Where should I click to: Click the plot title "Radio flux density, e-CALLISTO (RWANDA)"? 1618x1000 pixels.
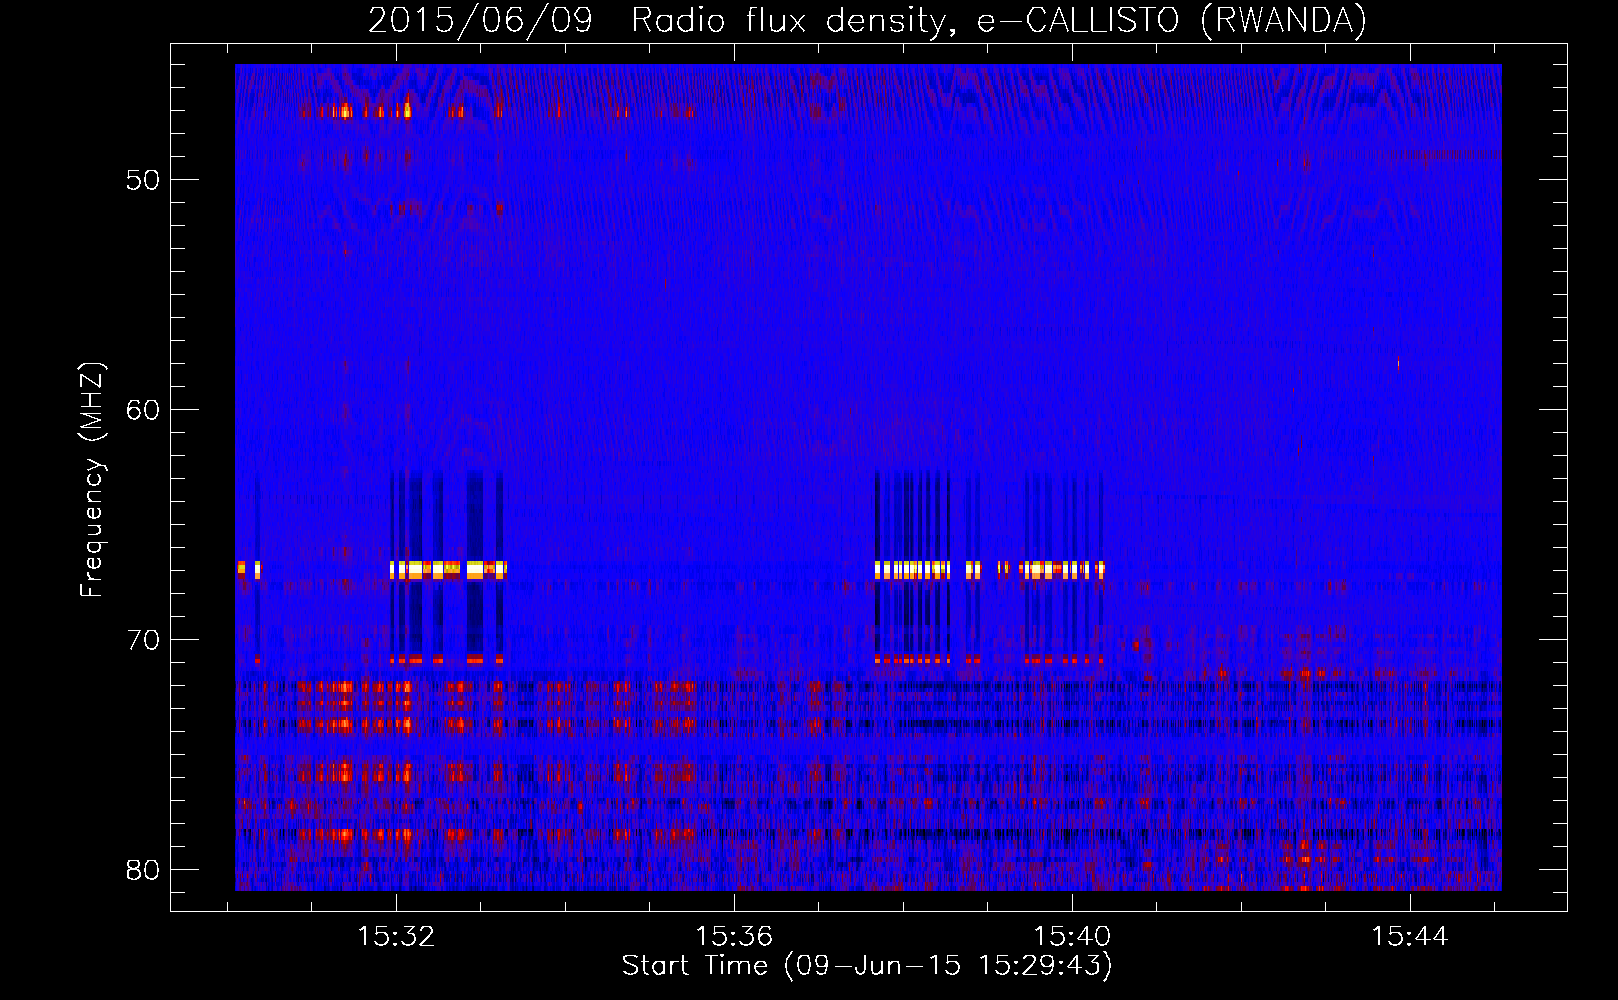(999, 20)
